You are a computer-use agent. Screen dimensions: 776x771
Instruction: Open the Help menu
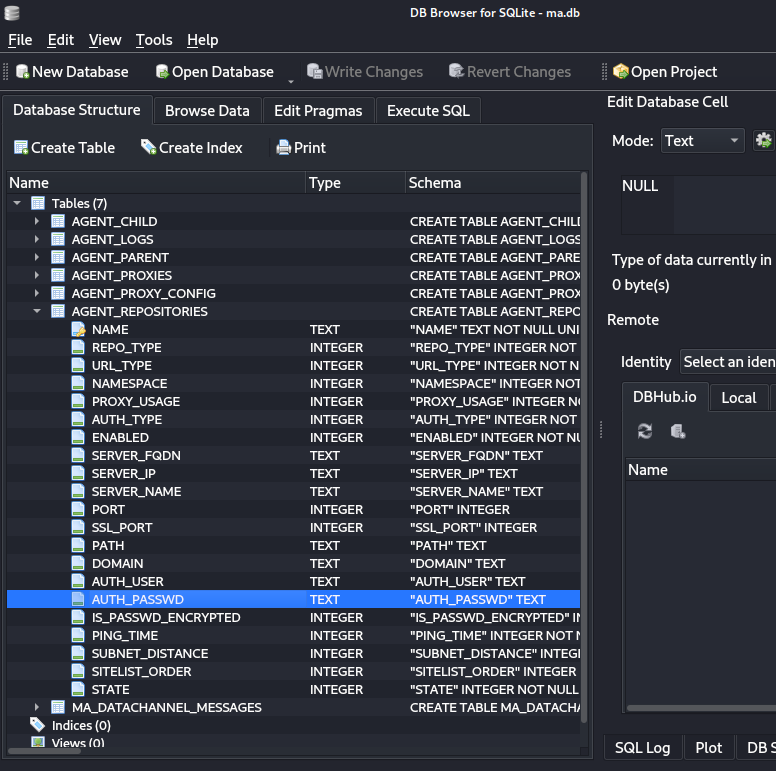coord(202,40)
